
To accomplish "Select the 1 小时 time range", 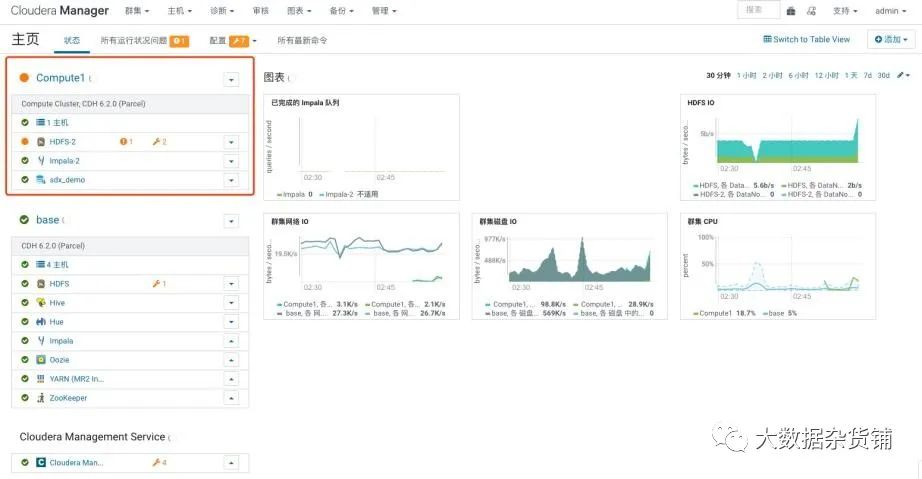I will [746, 75].
